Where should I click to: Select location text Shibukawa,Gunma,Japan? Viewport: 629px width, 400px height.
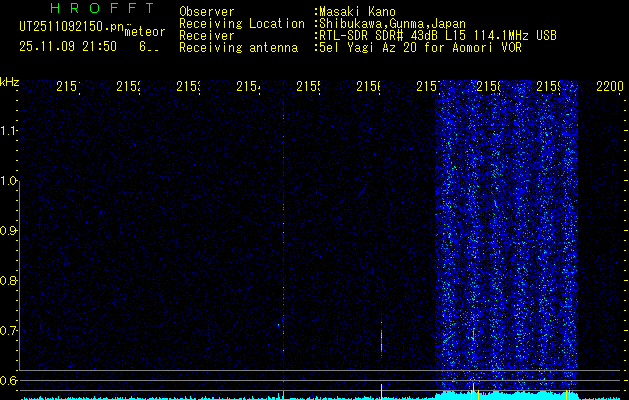pos(392,24)
